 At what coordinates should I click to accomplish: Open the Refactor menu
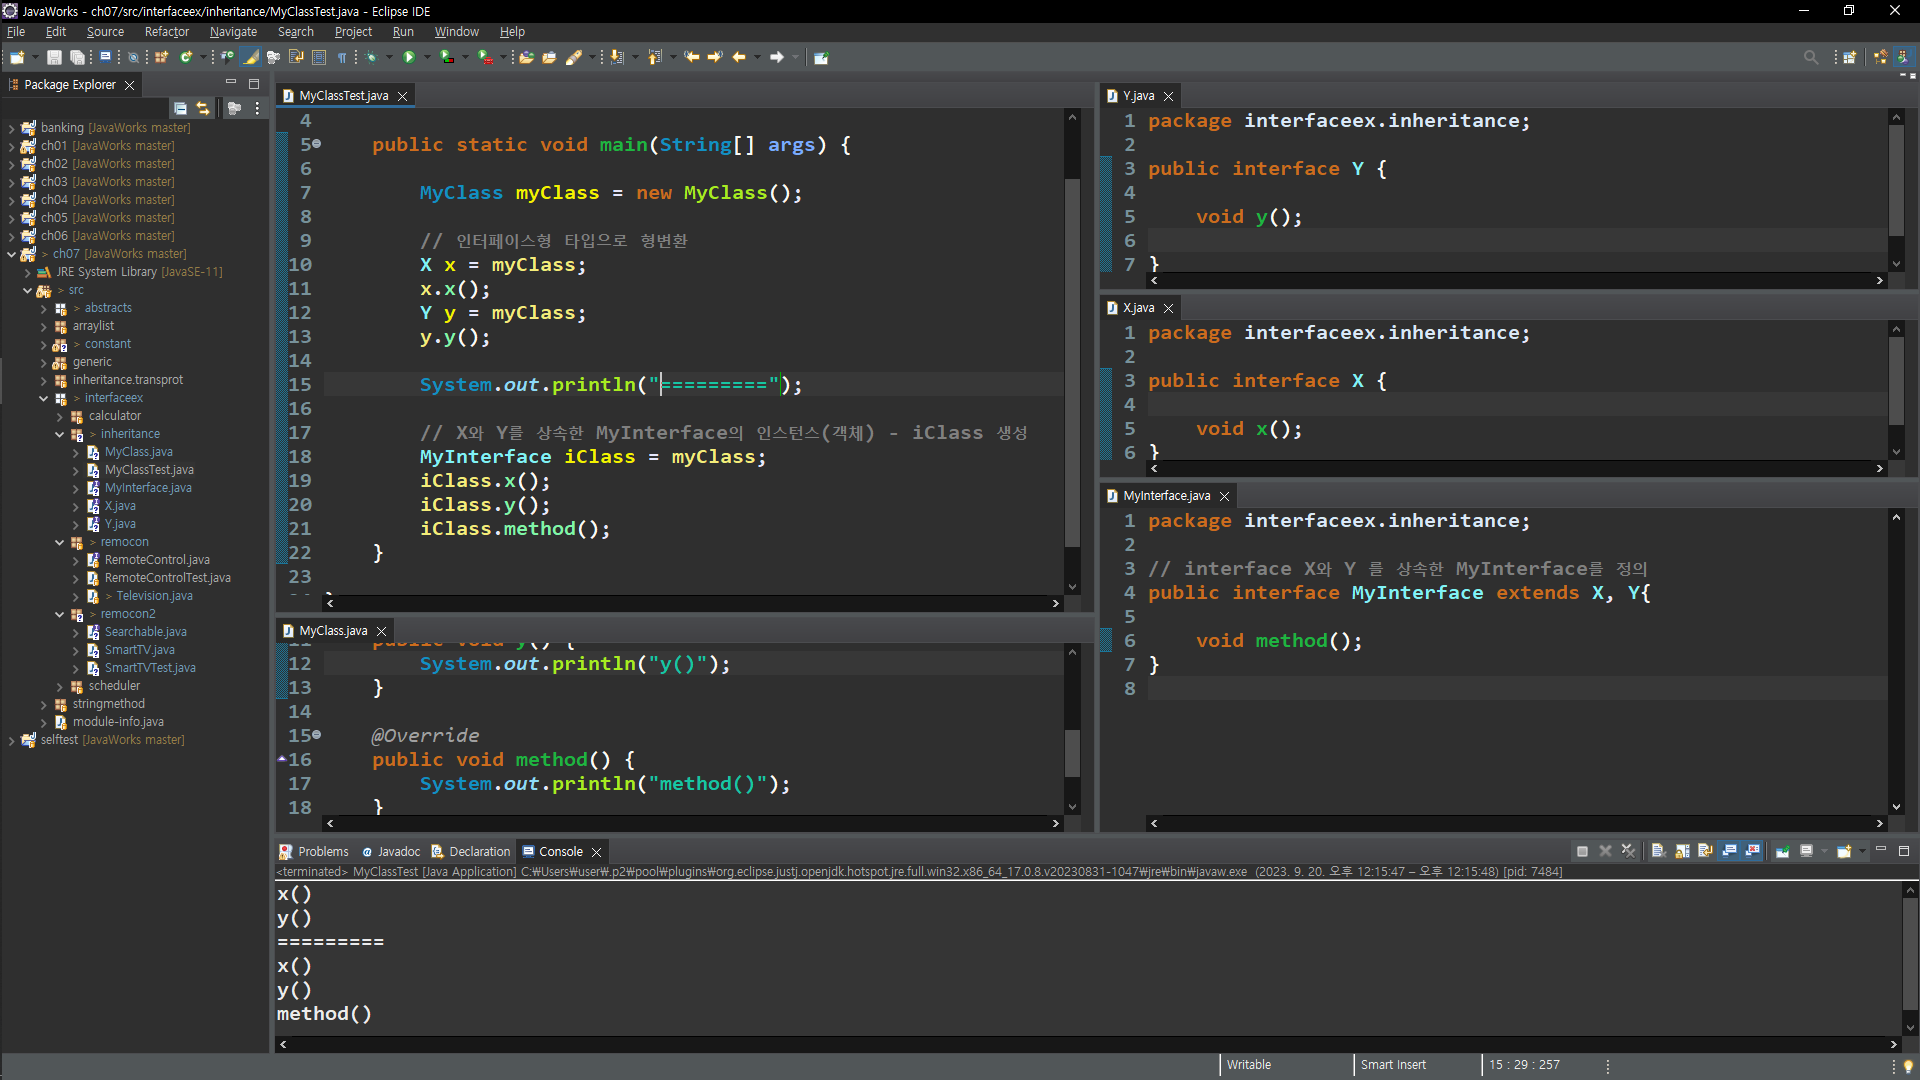pyautogui.click(x=166, y=32)
